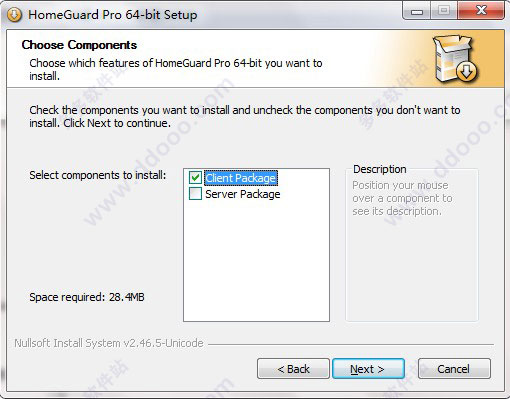Select the highlighted Client Package label

(241, 178)
